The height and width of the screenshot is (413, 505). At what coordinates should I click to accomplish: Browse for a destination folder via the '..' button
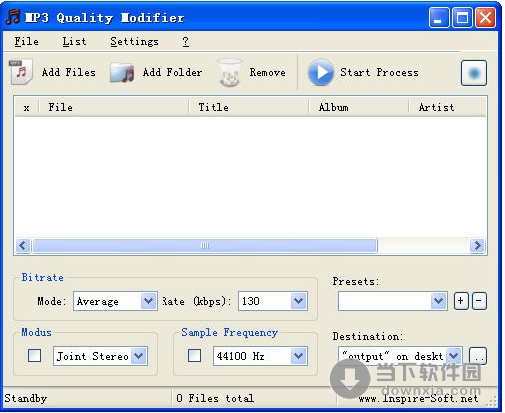pos(478,356)
